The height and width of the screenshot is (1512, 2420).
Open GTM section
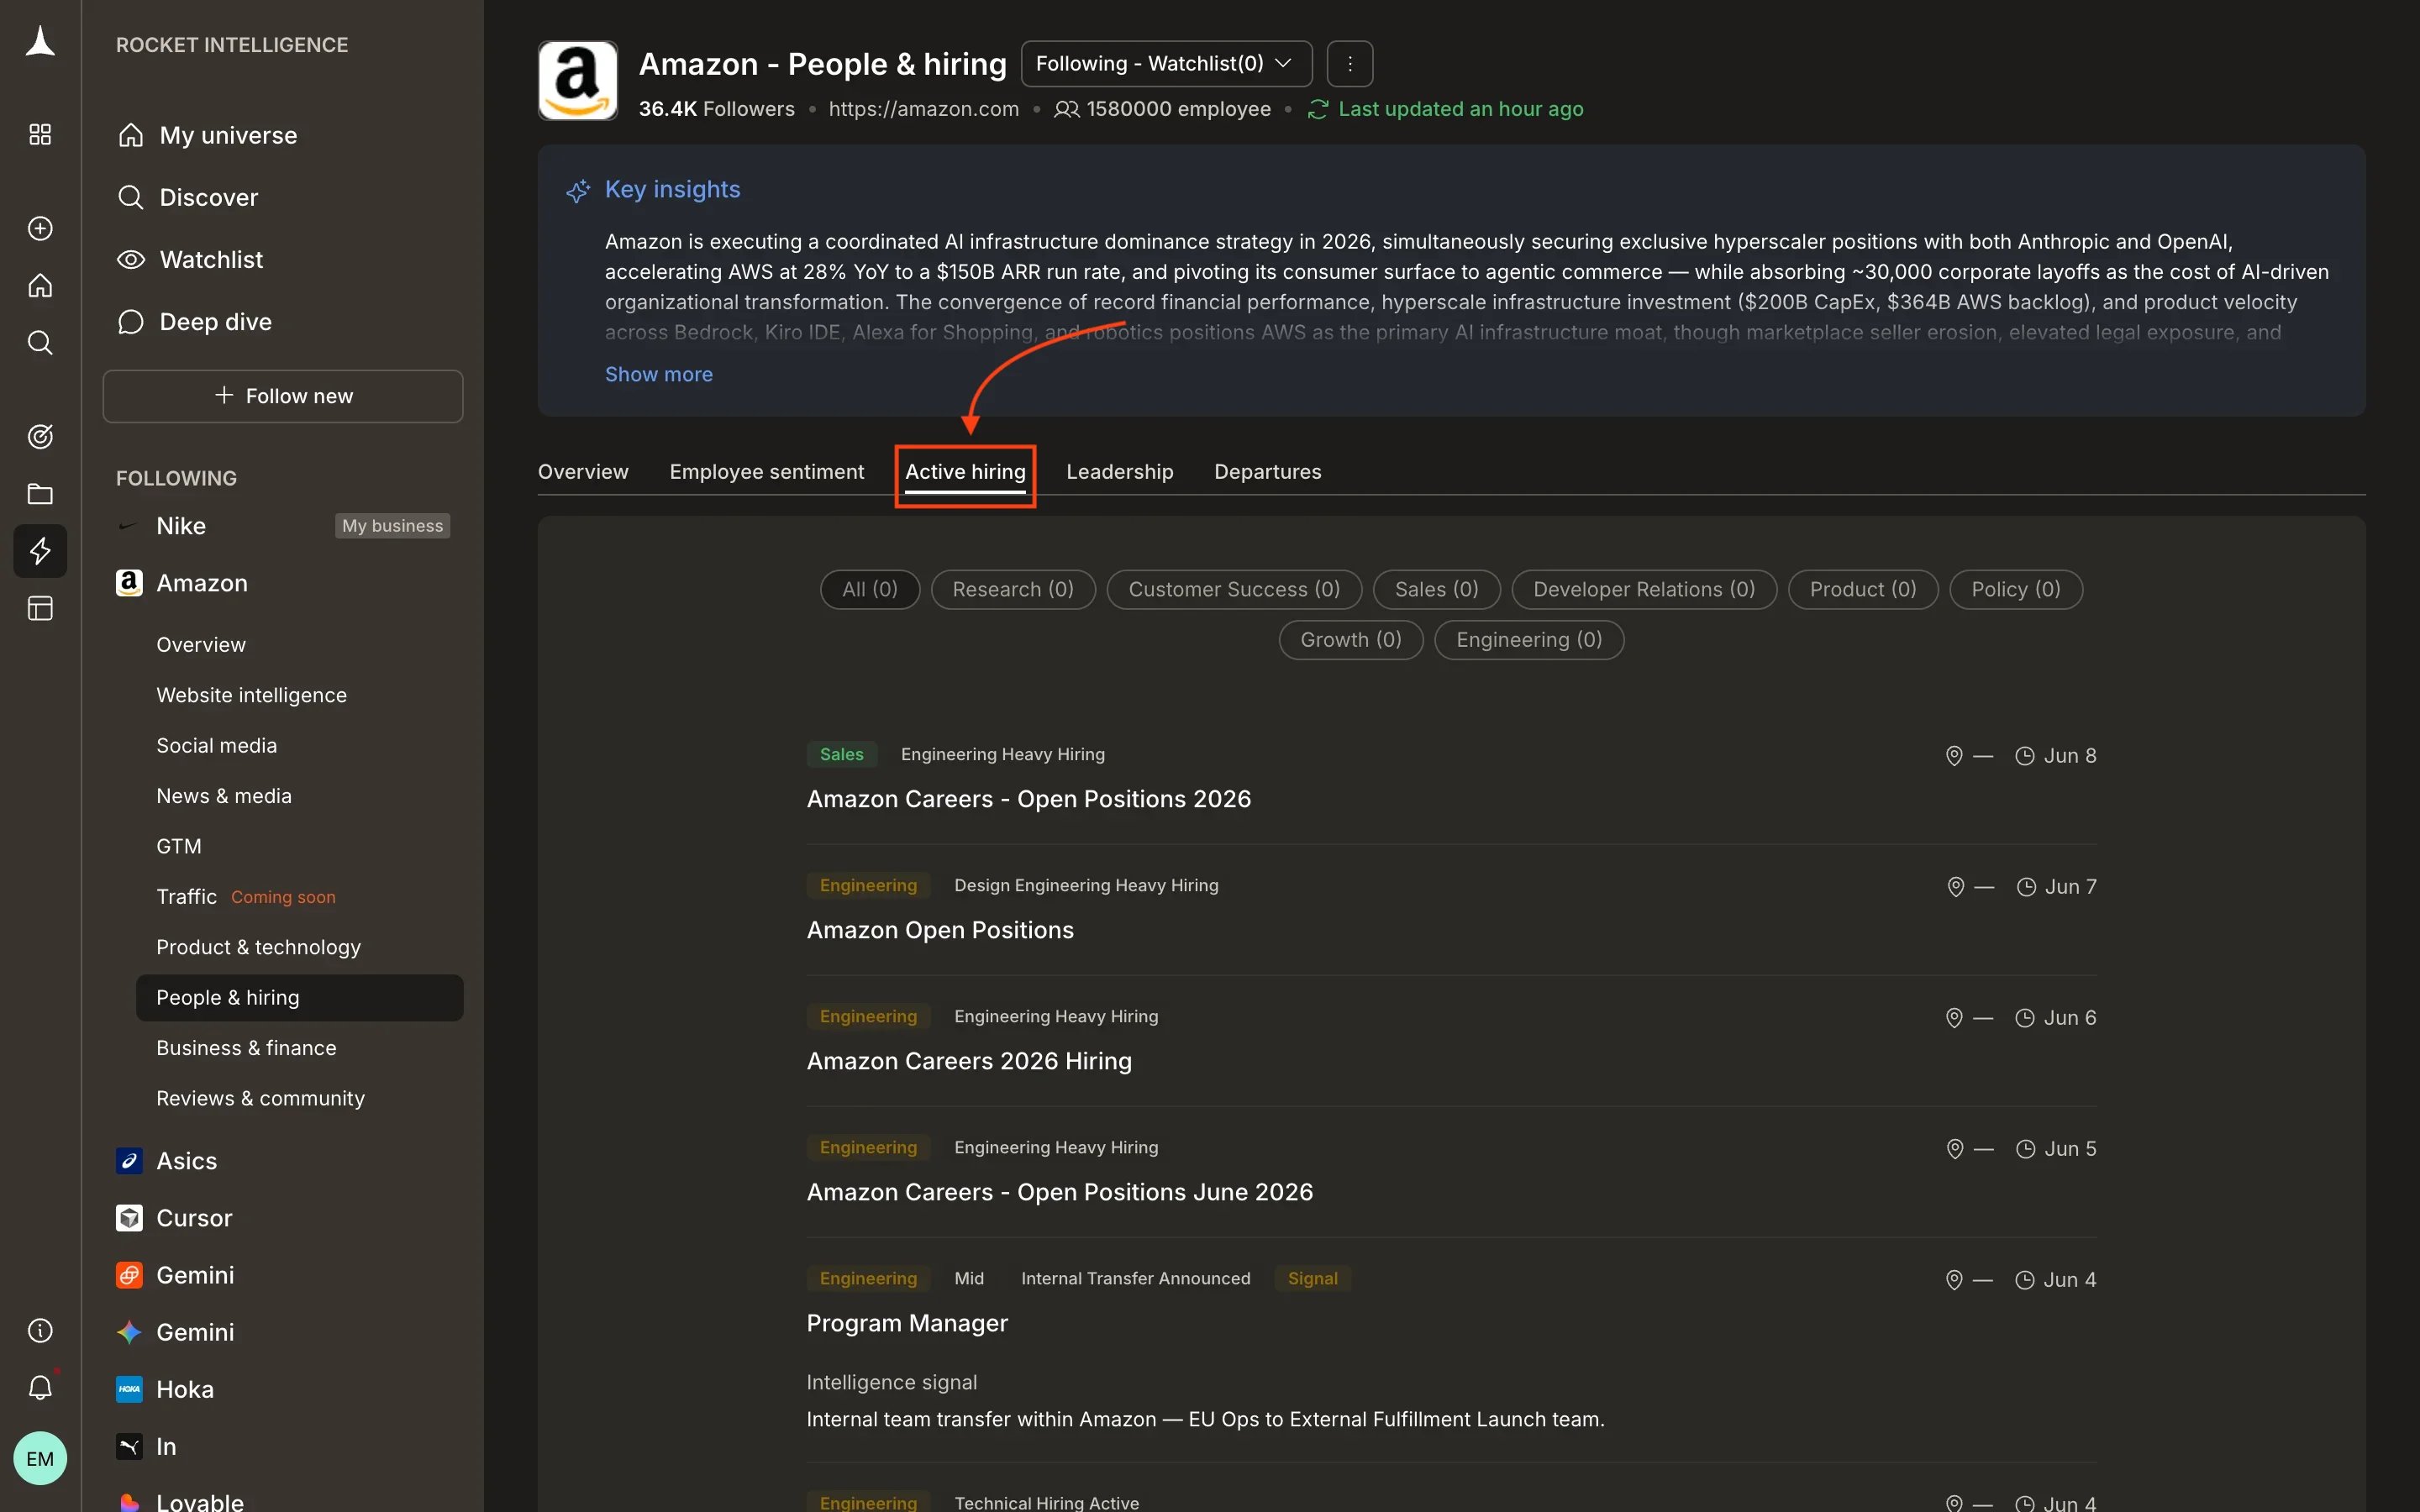pyautogui.click(x=179, y=846)
